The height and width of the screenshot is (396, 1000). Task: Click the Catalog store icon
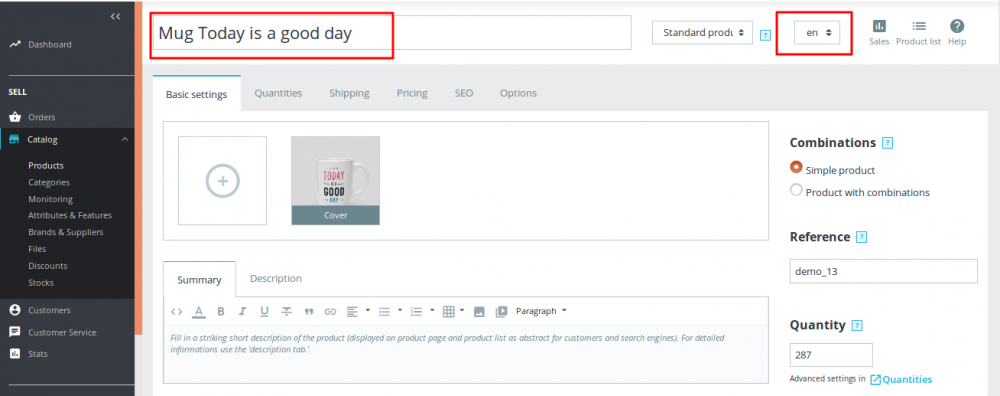15,140
